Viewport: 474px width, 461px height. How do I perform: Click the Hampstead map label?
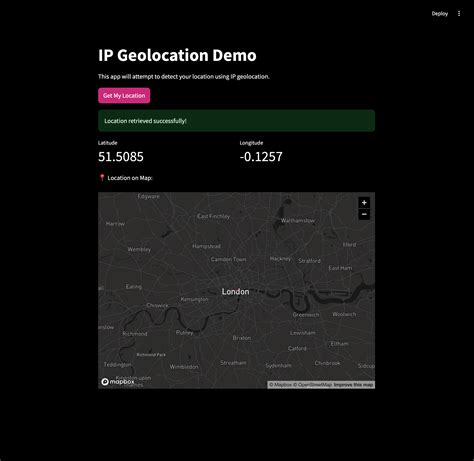[206, 246]
